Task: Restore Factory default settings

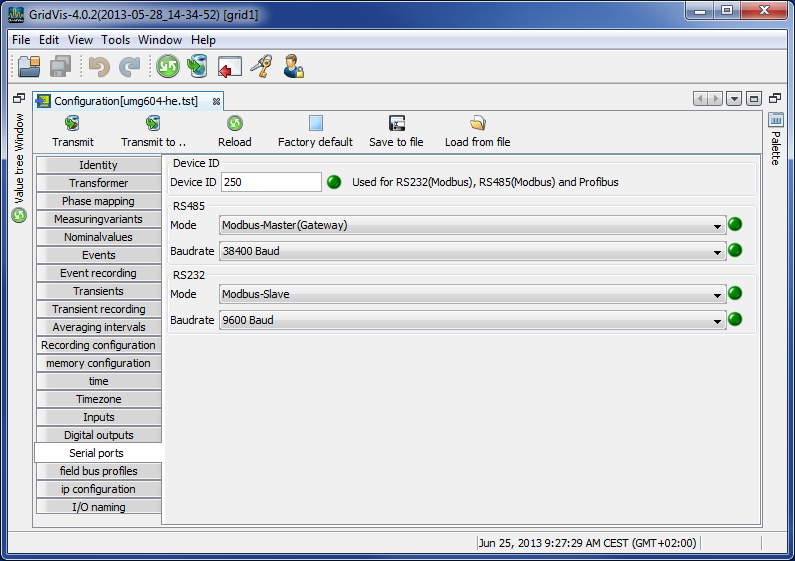Action: [315, 131]
